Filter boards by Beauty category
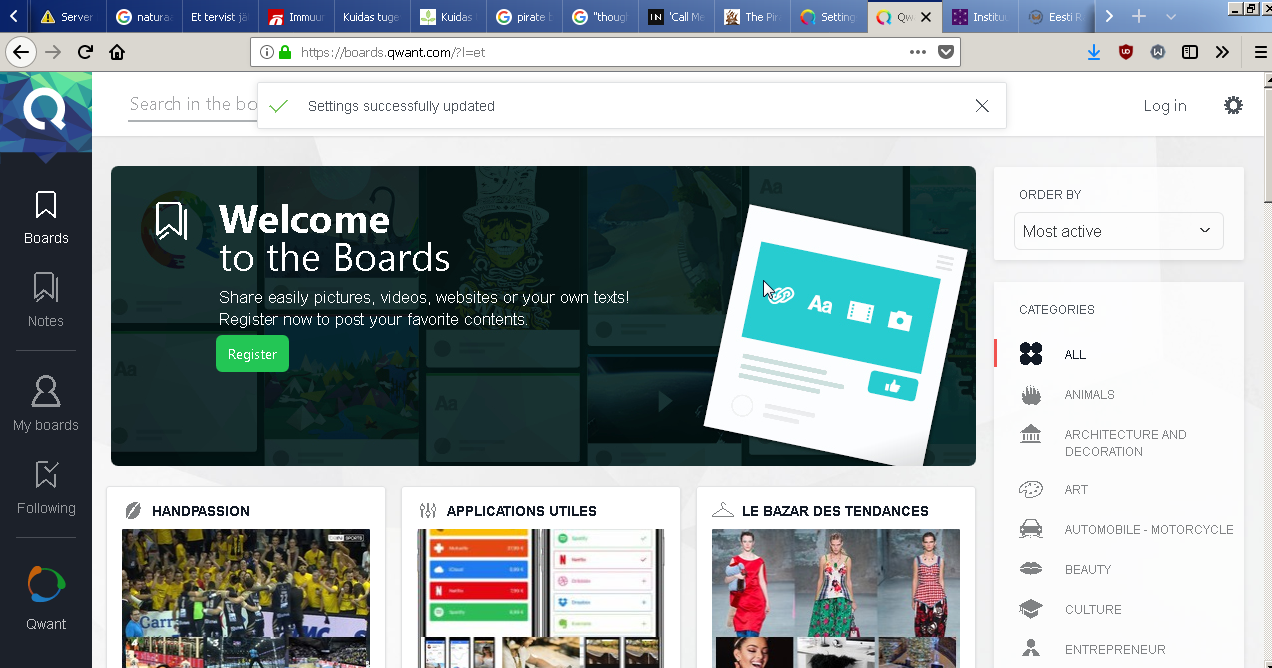 pyautogui.click(x=1087, y=570)
